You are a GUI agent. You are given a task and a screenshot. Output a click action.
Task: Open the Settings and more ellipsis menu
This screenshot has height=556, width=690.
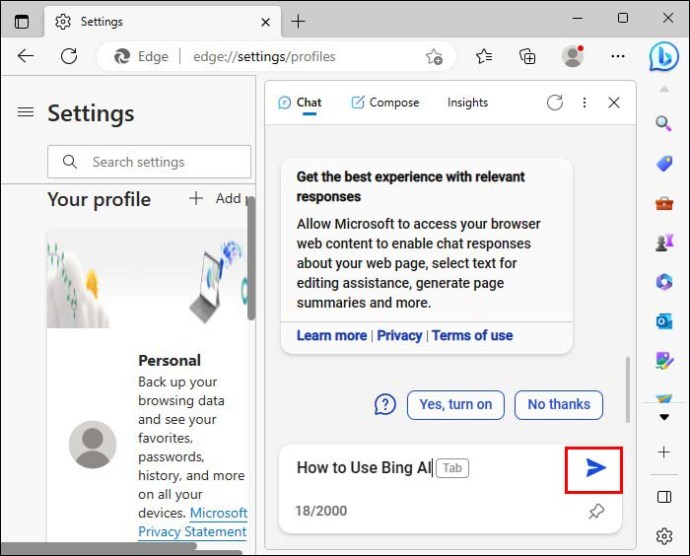coord(618,56)
